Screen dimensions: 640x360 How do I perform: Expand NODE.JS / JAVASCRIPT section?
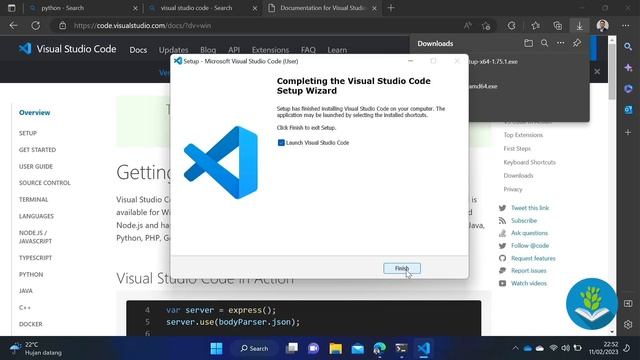click(x=36, y=237)
